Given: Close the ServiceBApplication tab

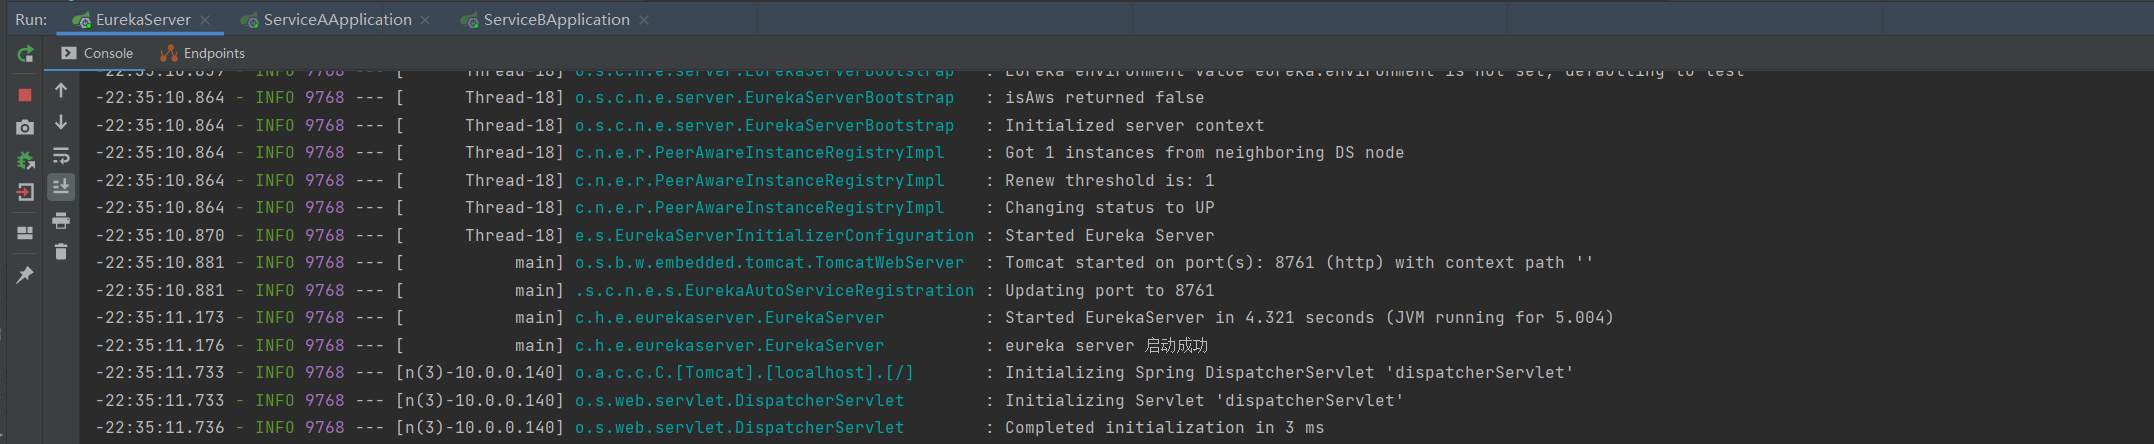Looking at the screenshot, I should (644, 20).
